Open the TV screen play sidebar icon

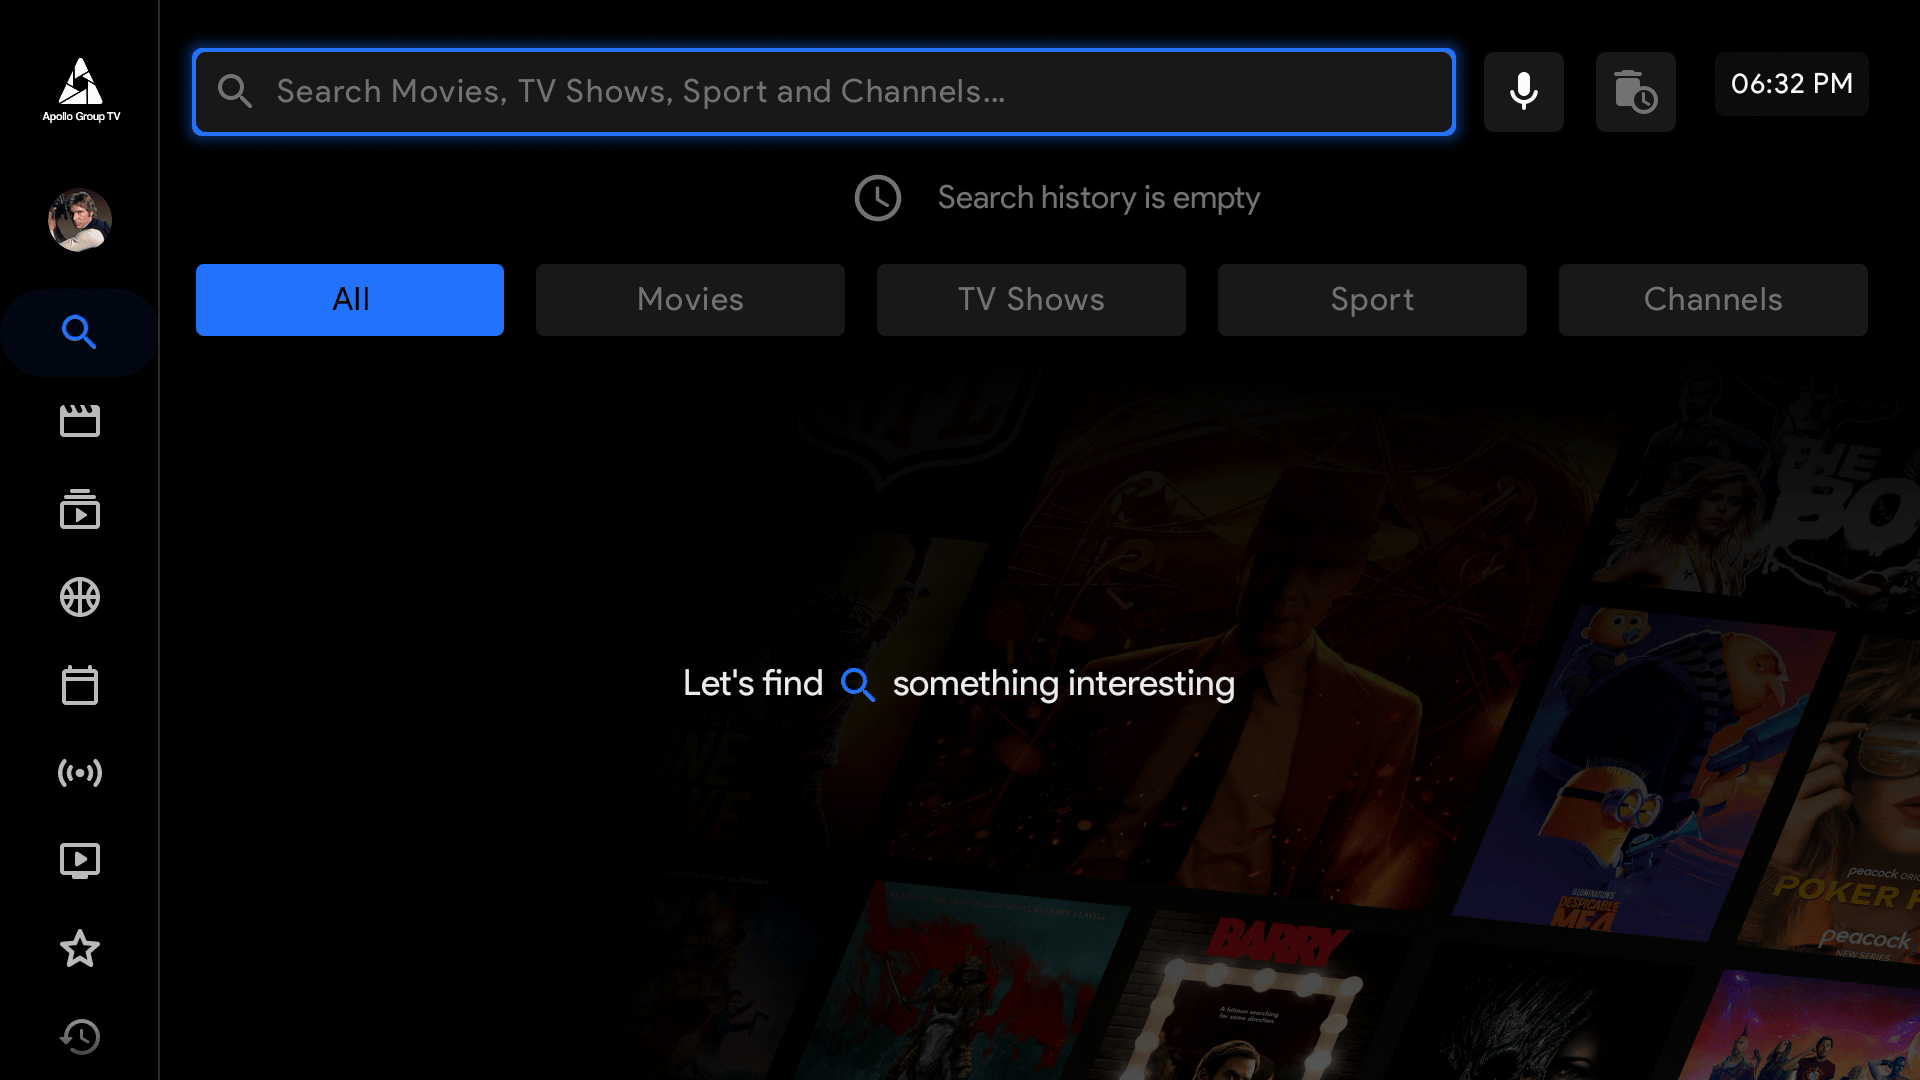pyautogui.click(x=80, y=861)
